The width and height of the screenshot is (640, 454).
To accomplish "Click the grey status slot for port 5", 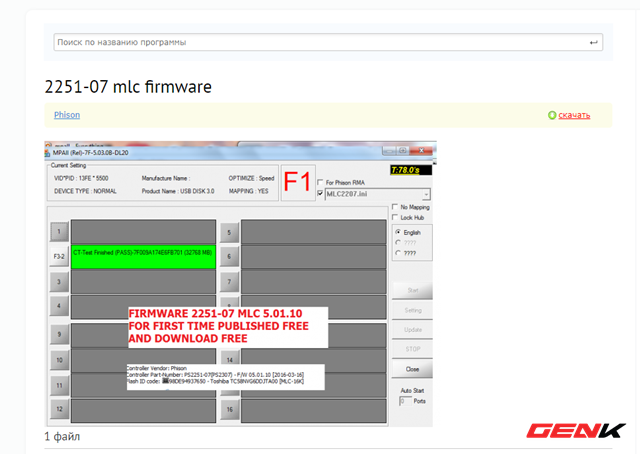I will click(313, 232).
